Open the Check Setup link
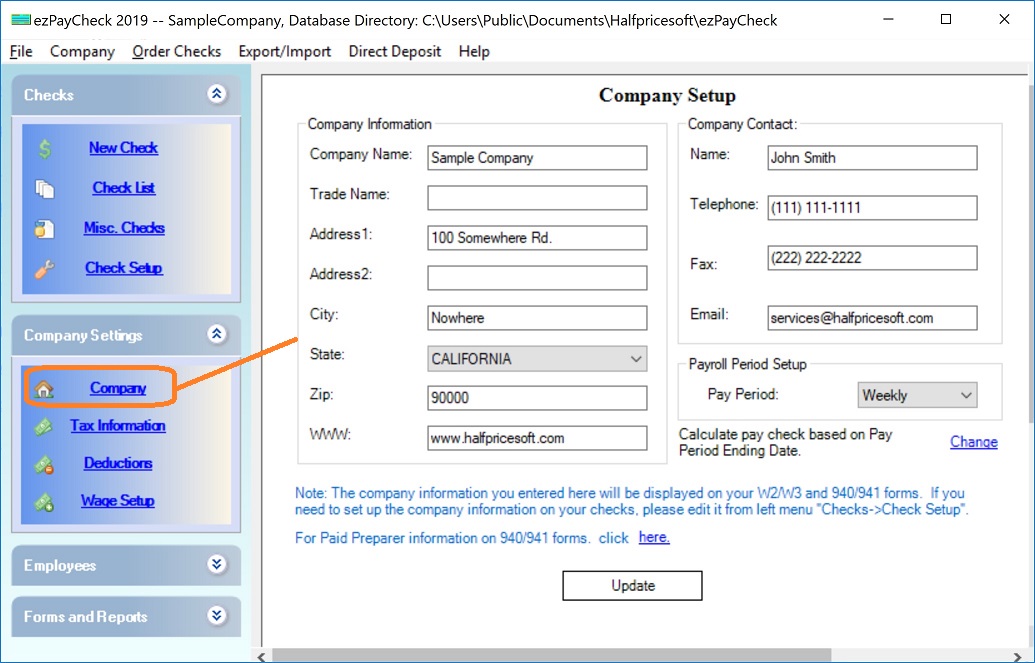Screen dimensions: 1035x663 click(x=123, y=268)
